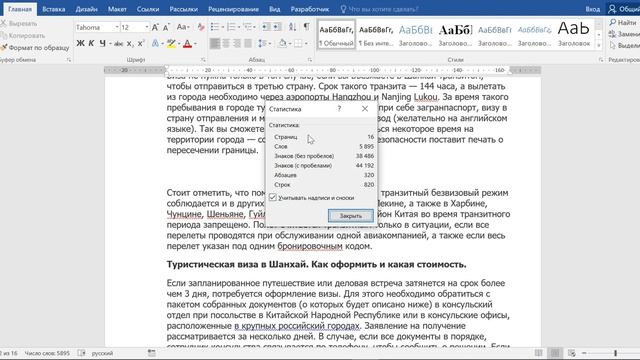Switch to Макет tab

click(x=117, y=9)
